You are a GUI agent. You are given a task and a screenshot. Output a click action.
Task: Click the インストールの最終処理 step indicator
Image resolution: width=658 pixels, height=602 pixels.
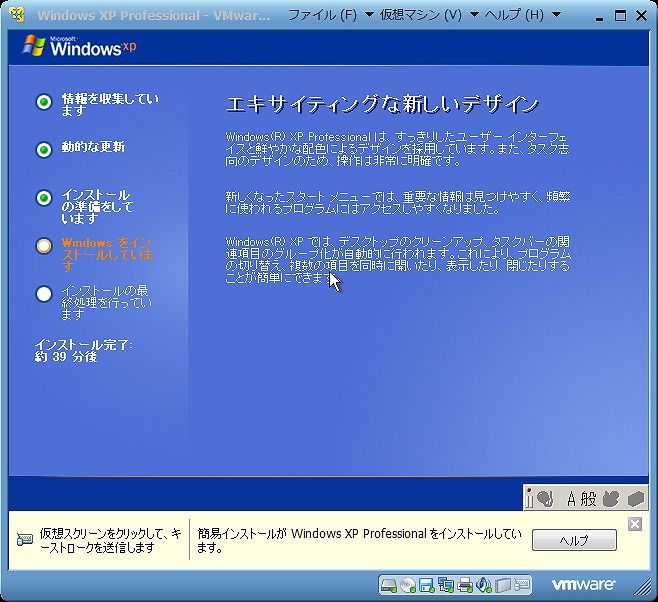point(44,294)
